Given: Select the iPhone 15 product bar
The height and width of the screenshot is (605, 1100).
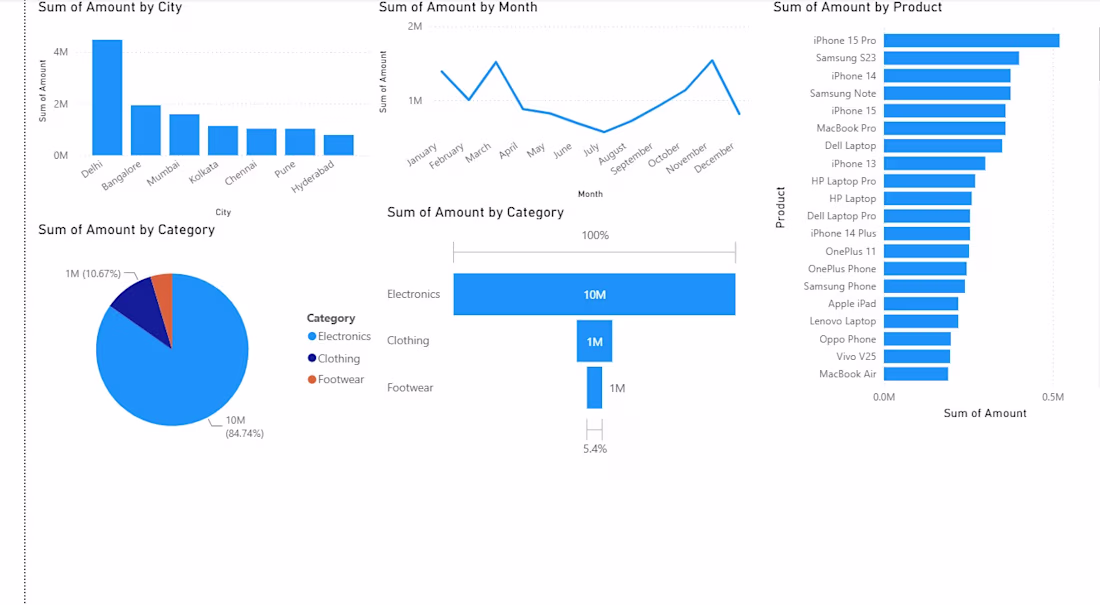Looking at the screenshot, I should (x=944, y=111).
